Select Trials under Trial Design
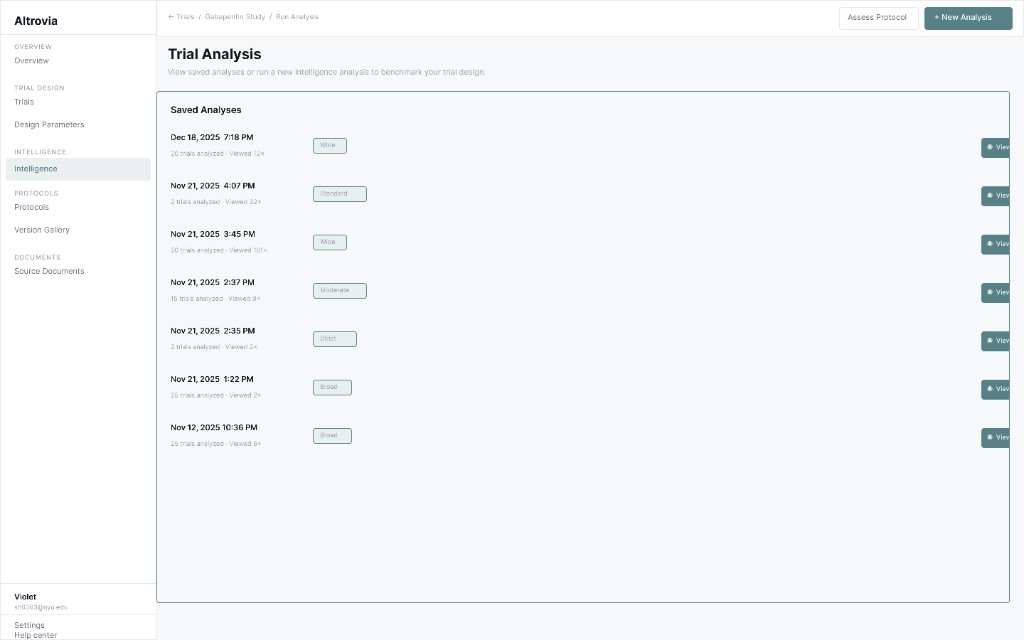The image size is (1024, 640). pos(25,101)
